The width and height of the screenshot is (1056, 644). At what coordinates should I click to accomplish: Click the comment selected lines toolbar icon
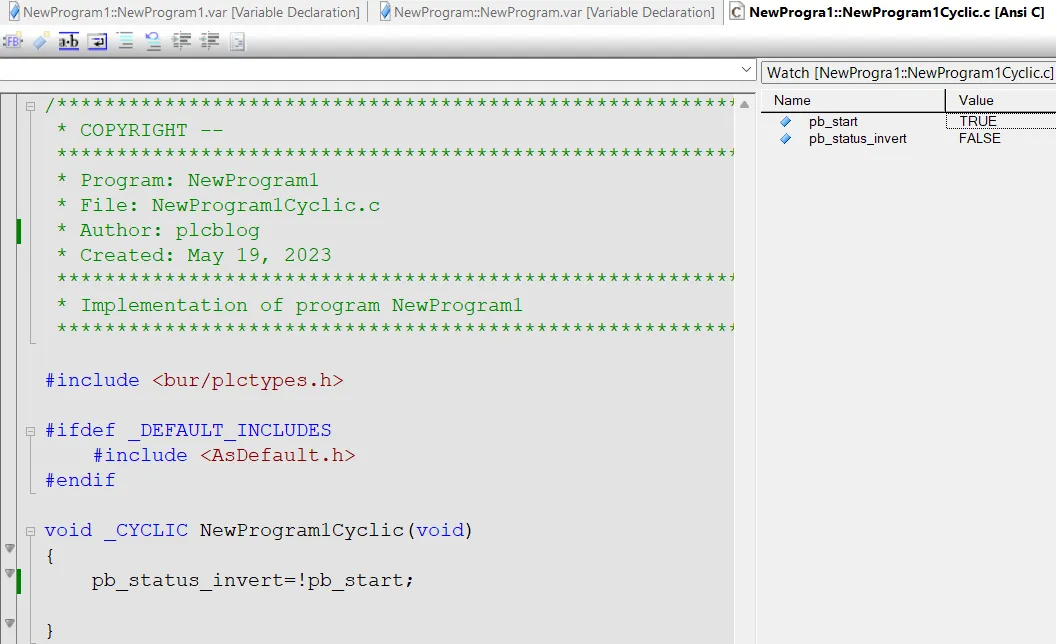coord(125,42)
